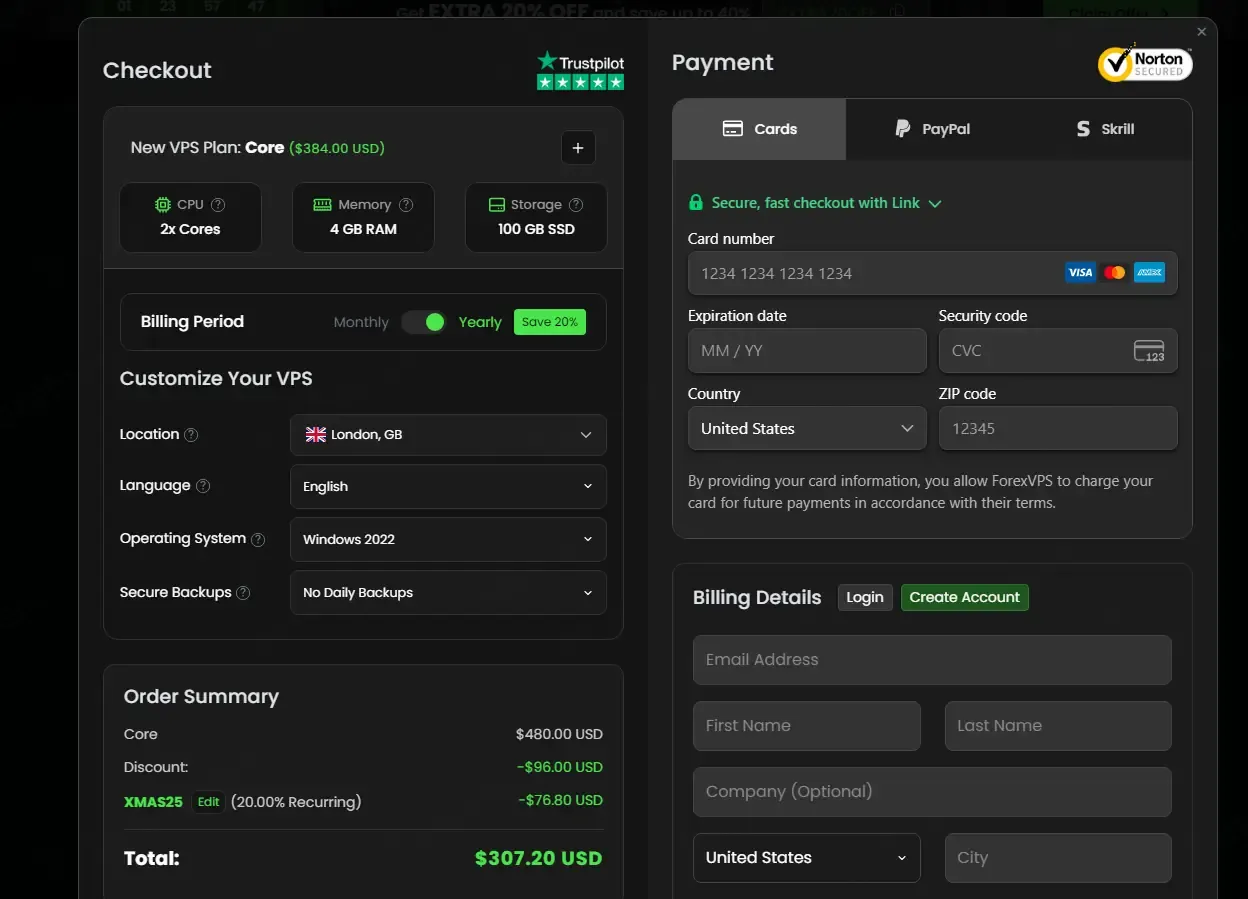Click the 4 GB RAM memory value
The height and width of the screenshot is (899, 1248).
point(363,229)
